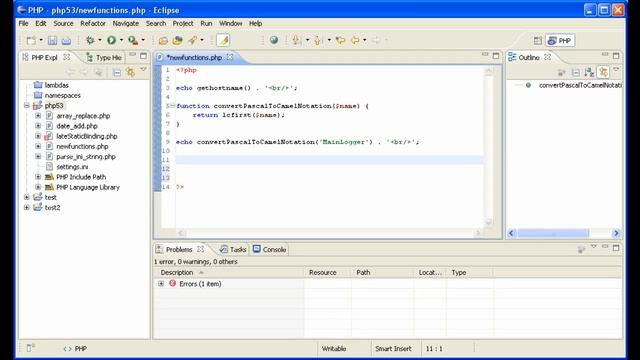Screen dimensions: 640x360
Task: Click the Outline horizontal scrollbar thumb
Action: click(553, 233)
